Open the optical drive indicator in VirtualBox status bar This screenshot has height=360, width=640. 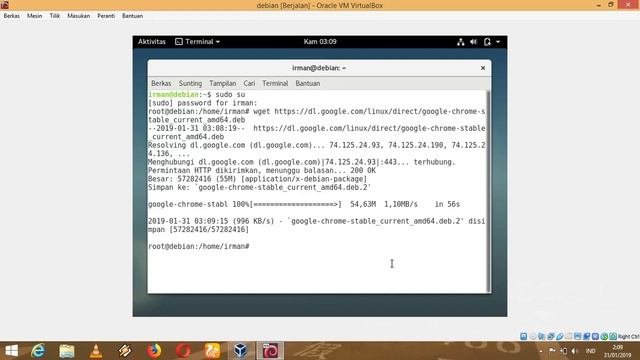(x=533, y=336)
